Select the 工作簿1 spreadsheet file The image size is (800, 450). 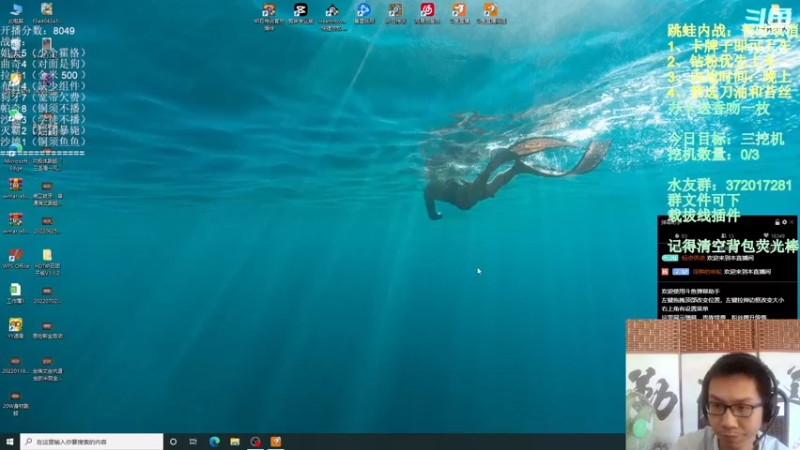tap(16, 293)
